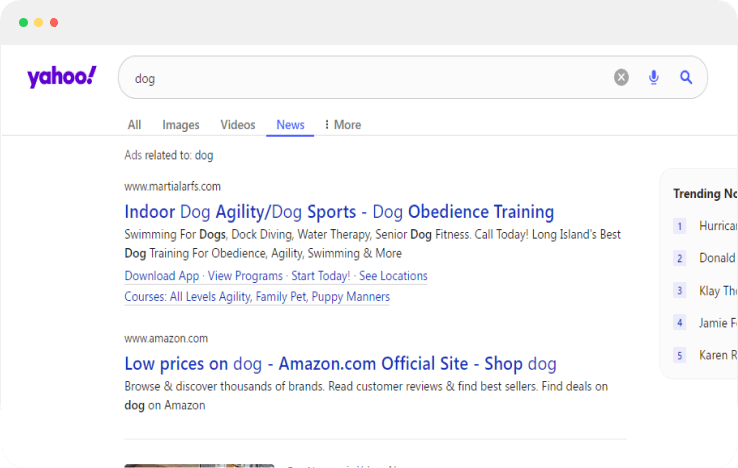This screenshot has width=738, height=468.
Task: Visit the See Locations sitelink
Action: point(393,276)
